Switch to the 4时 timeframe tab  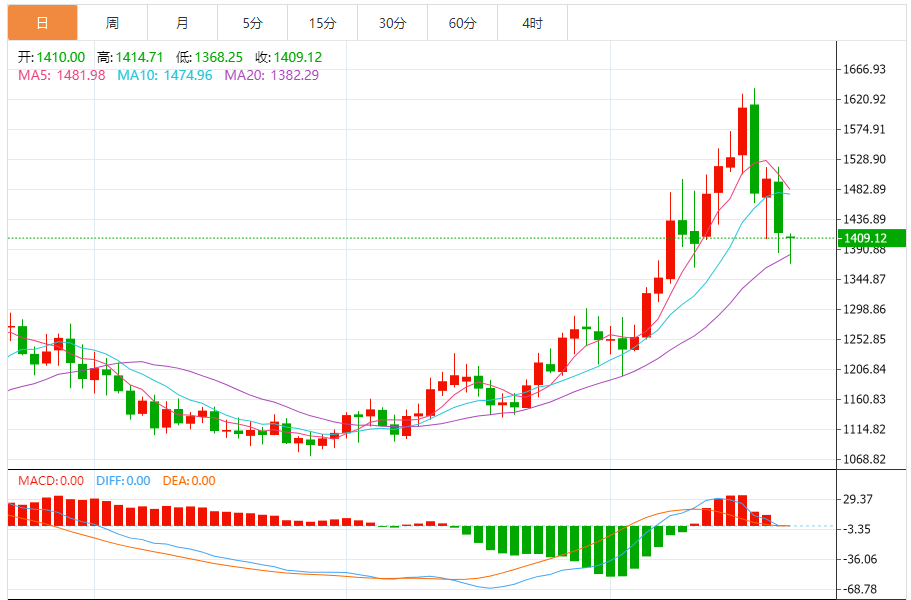point(532,23)
